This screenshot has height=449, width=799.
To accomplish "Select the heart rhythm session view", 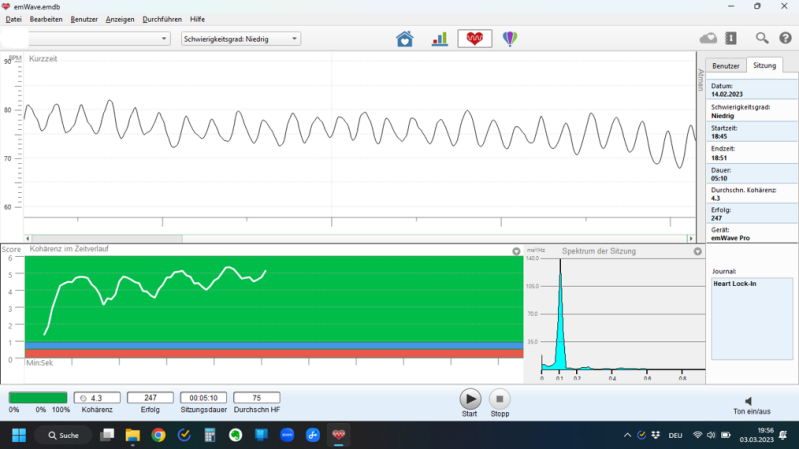I will point(474,39).
